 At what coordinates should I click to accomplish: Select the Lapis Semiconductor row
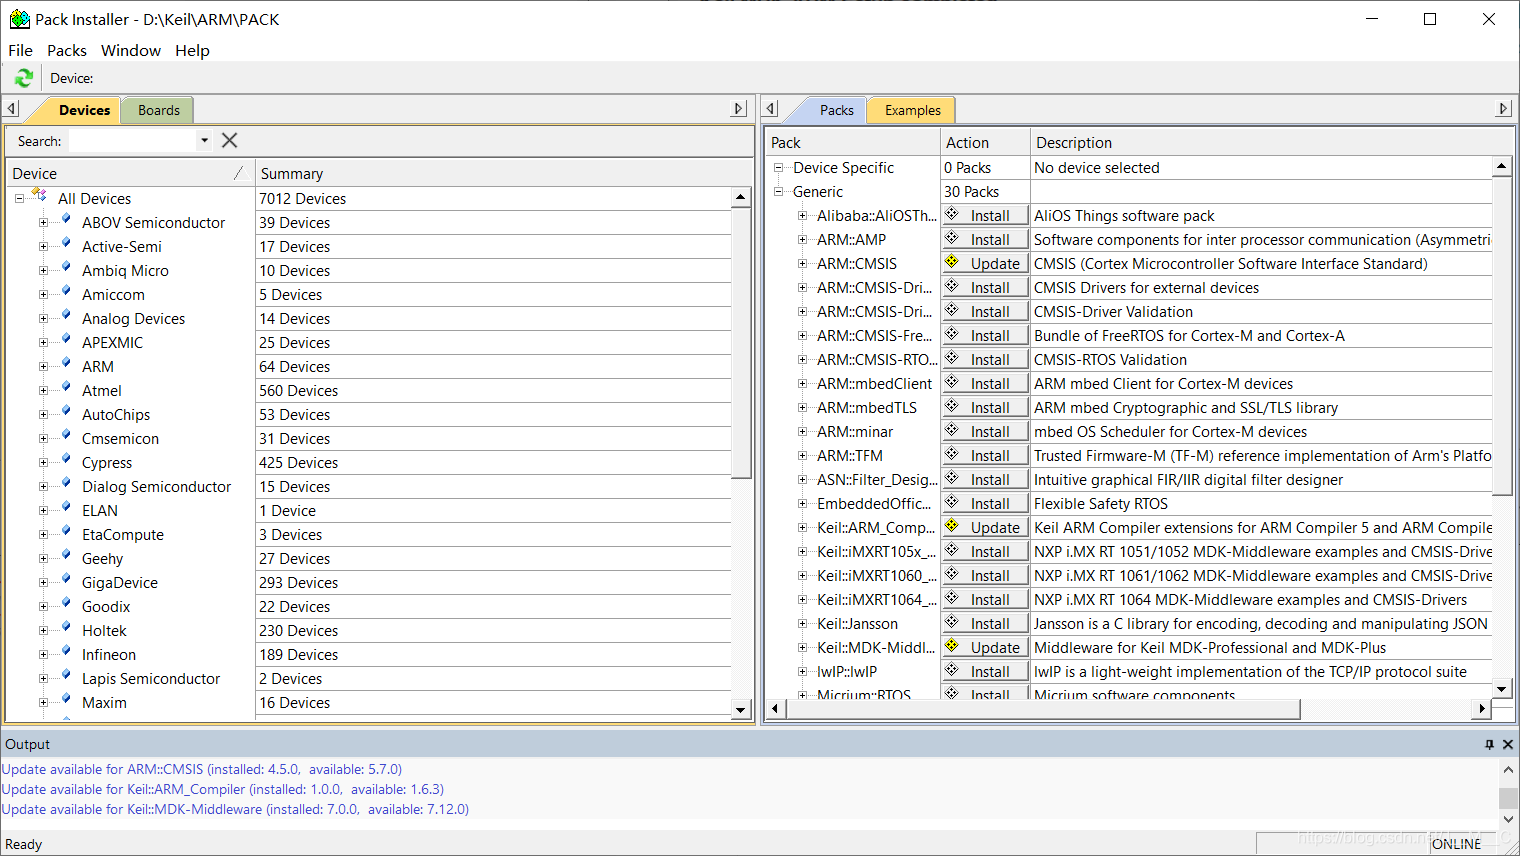pyautogui.click(x=370, y=679)
